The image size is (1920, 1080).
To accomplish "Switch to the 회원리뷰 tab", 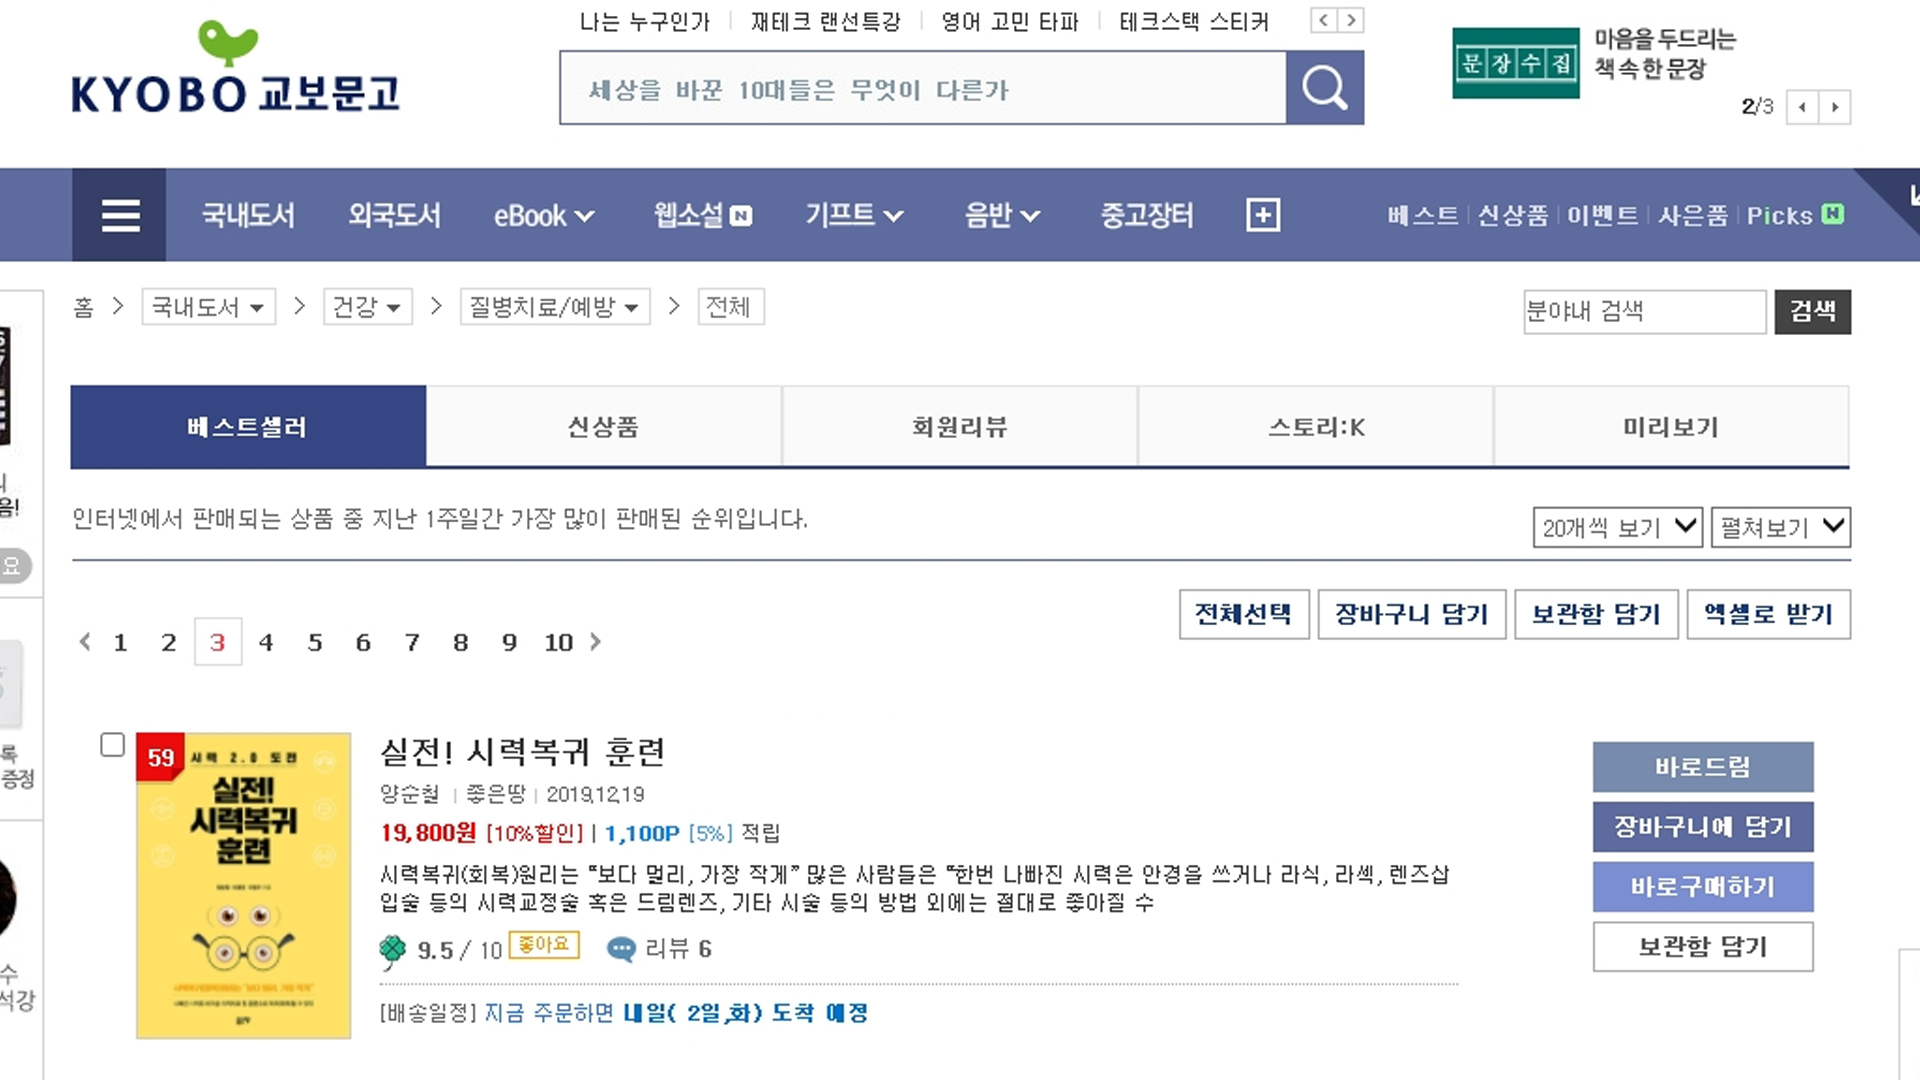I will (x=959, y=427).
